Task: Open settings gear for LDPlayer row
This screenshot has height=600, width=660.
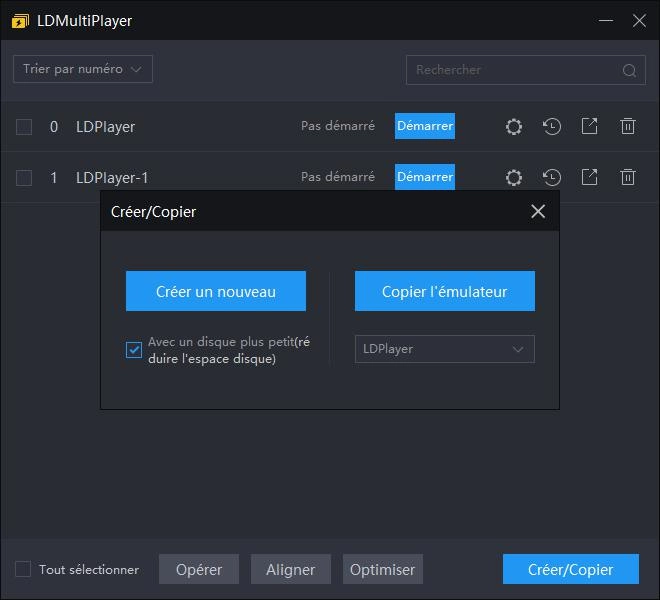Action: (514, 126)
